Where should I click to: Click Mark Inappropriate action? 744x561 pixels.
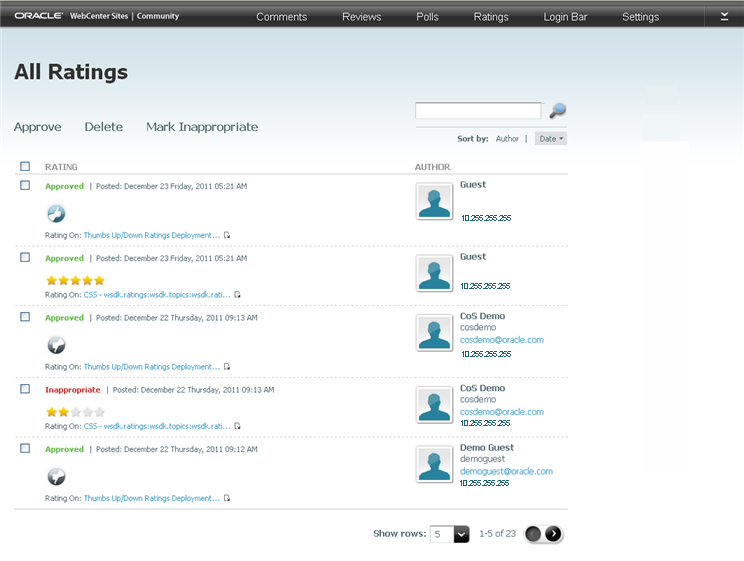pyautogui.click(x=202, y=127)
